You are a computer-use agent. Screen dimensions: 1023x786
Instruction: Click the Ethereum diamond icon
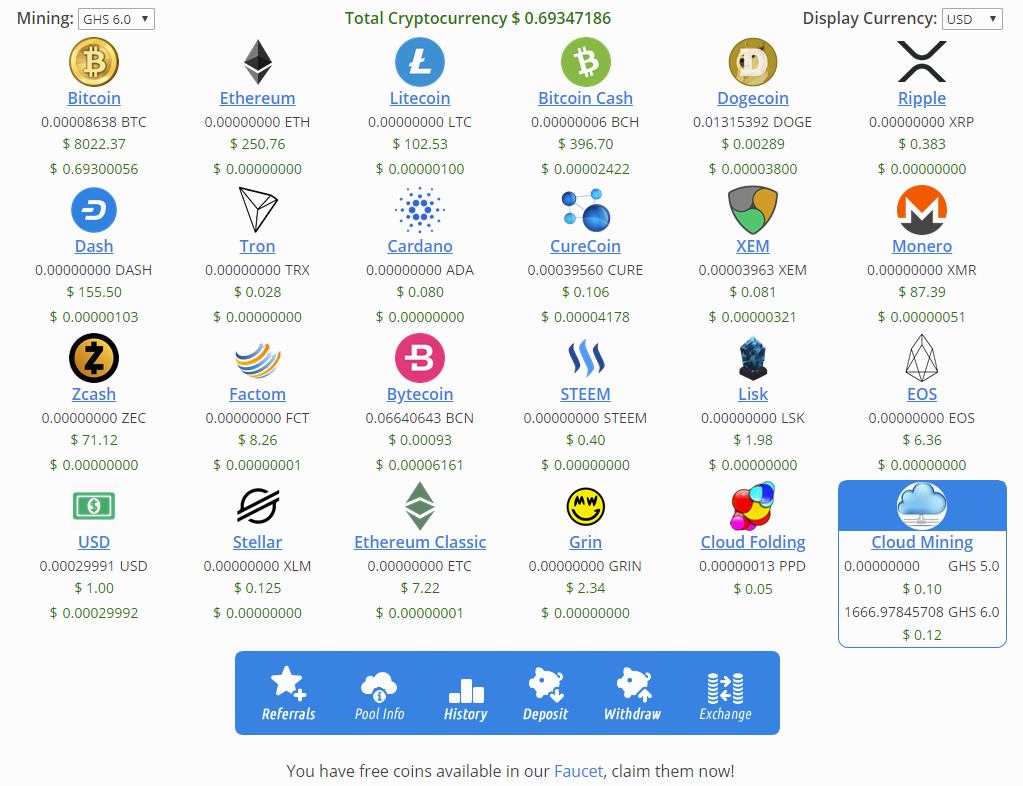pyautogui.click(x=258, y=62)
